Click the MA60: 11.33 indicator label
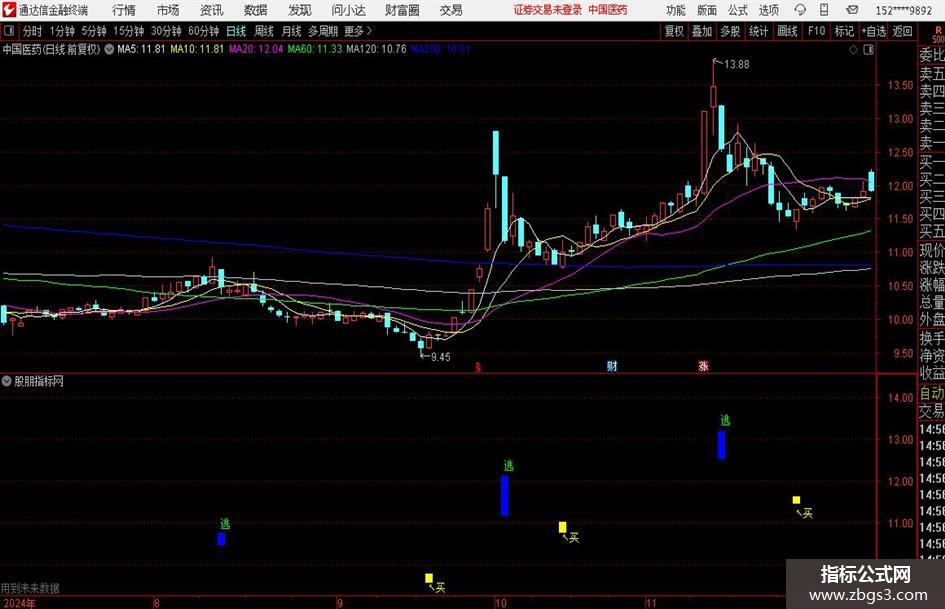Image resolution: width=945 pixels, height=609 pixels. [x=315, y=49]
